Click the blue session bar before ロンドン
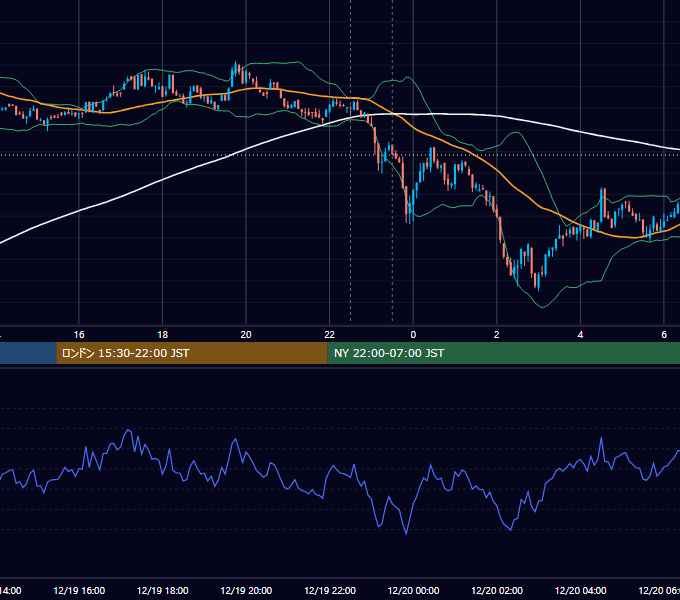This screenshot has height=600, width=680. 28,353
